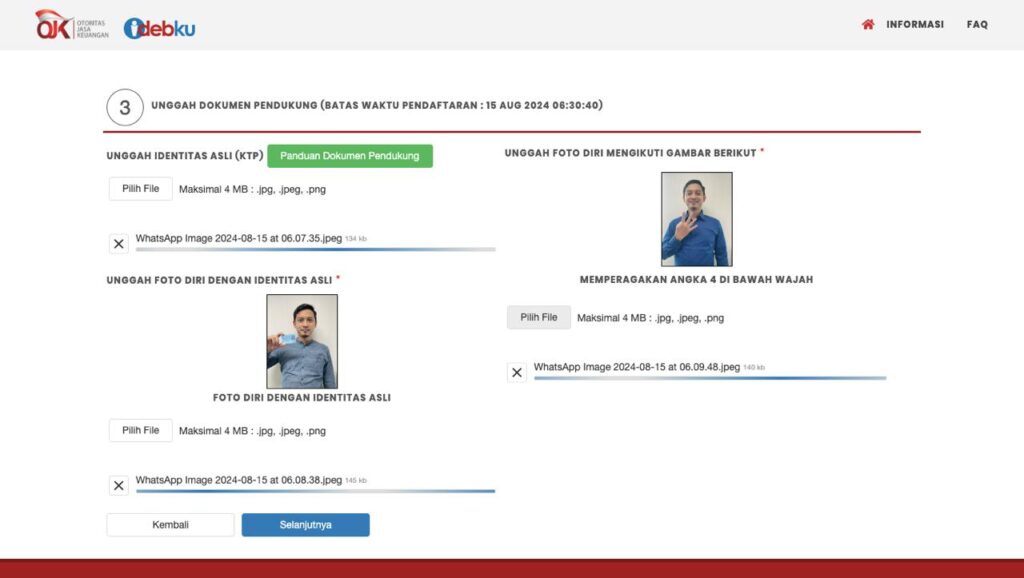
Task: Click the 134 kb size label
Action: coord(356,239)
